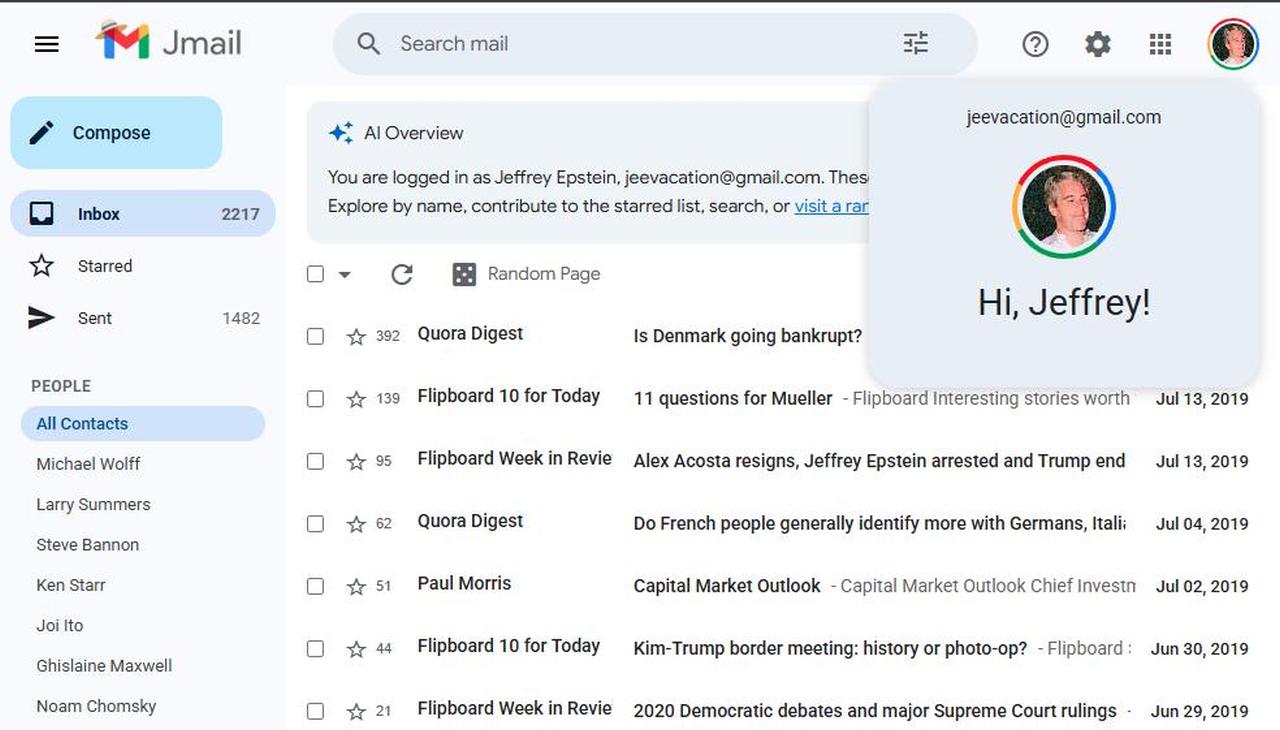This screenshot has width=1280, height=730.
Task: Select the Flipboard 11 questions for Mueller checkbox
Action: [x=315, y=399]
